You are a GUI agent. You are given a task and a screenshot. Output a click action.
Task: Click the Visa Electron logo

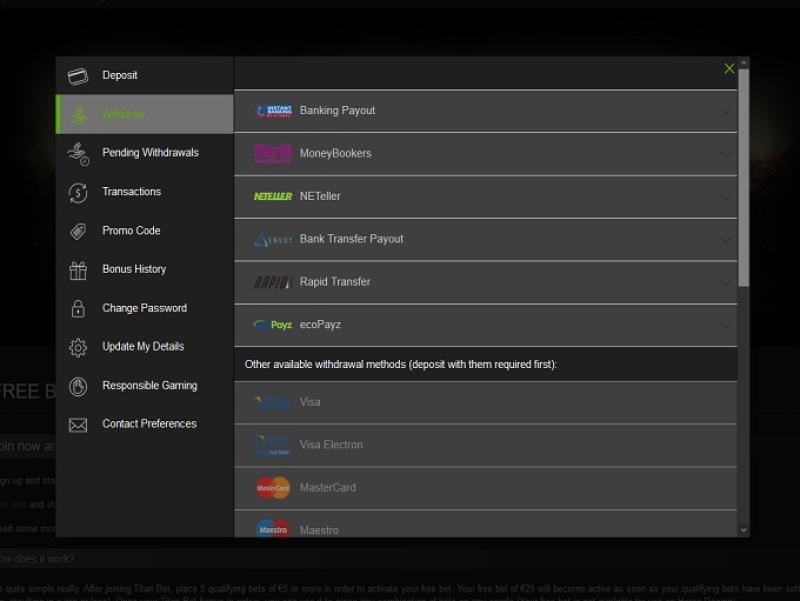[x=273, y=445]
